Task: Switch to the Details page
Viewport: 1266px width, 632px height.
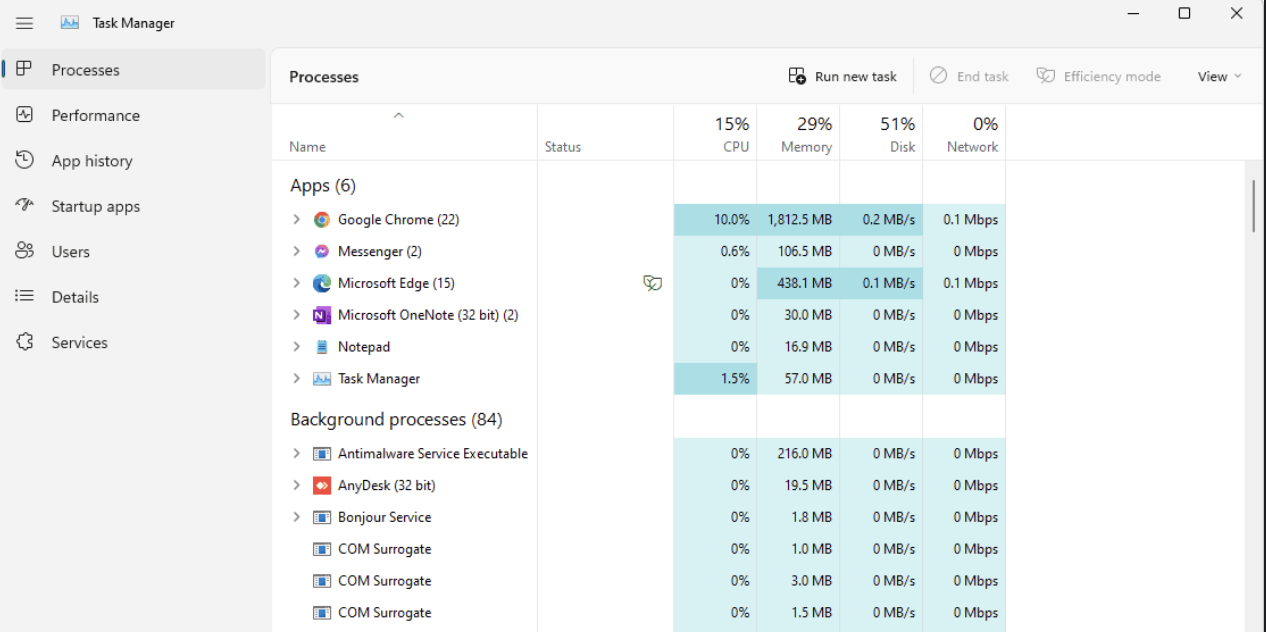Action: [134, 297]
